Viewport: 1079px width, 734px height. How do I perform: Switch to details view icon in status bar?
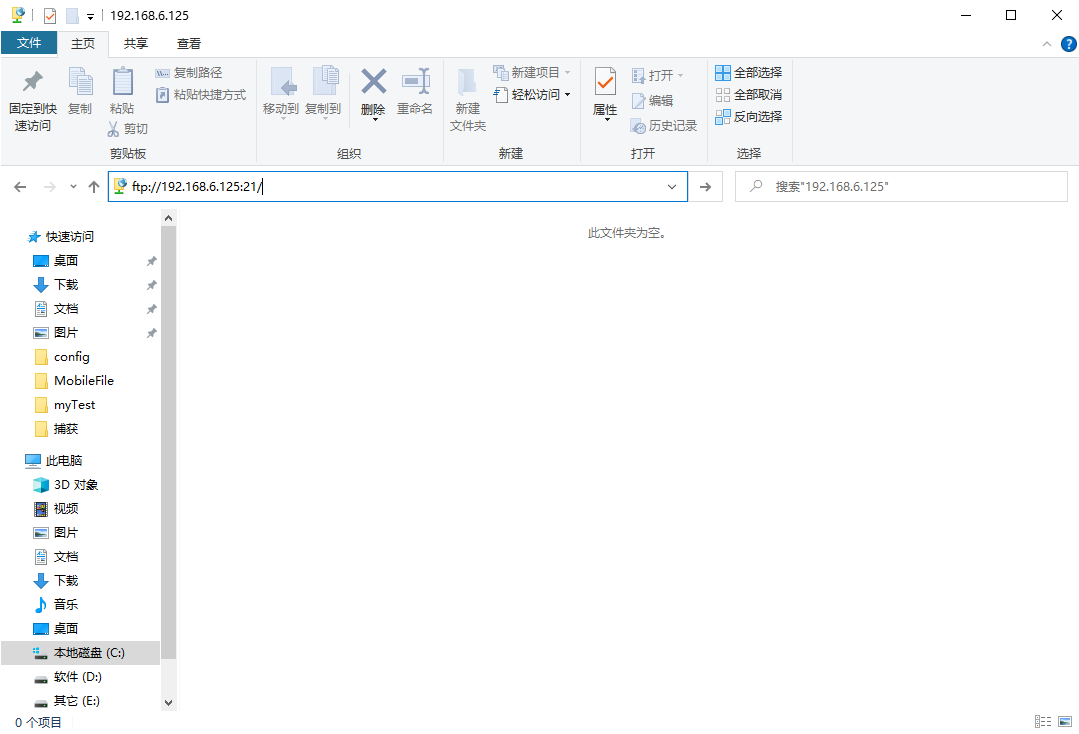[x=1043, y=722]
